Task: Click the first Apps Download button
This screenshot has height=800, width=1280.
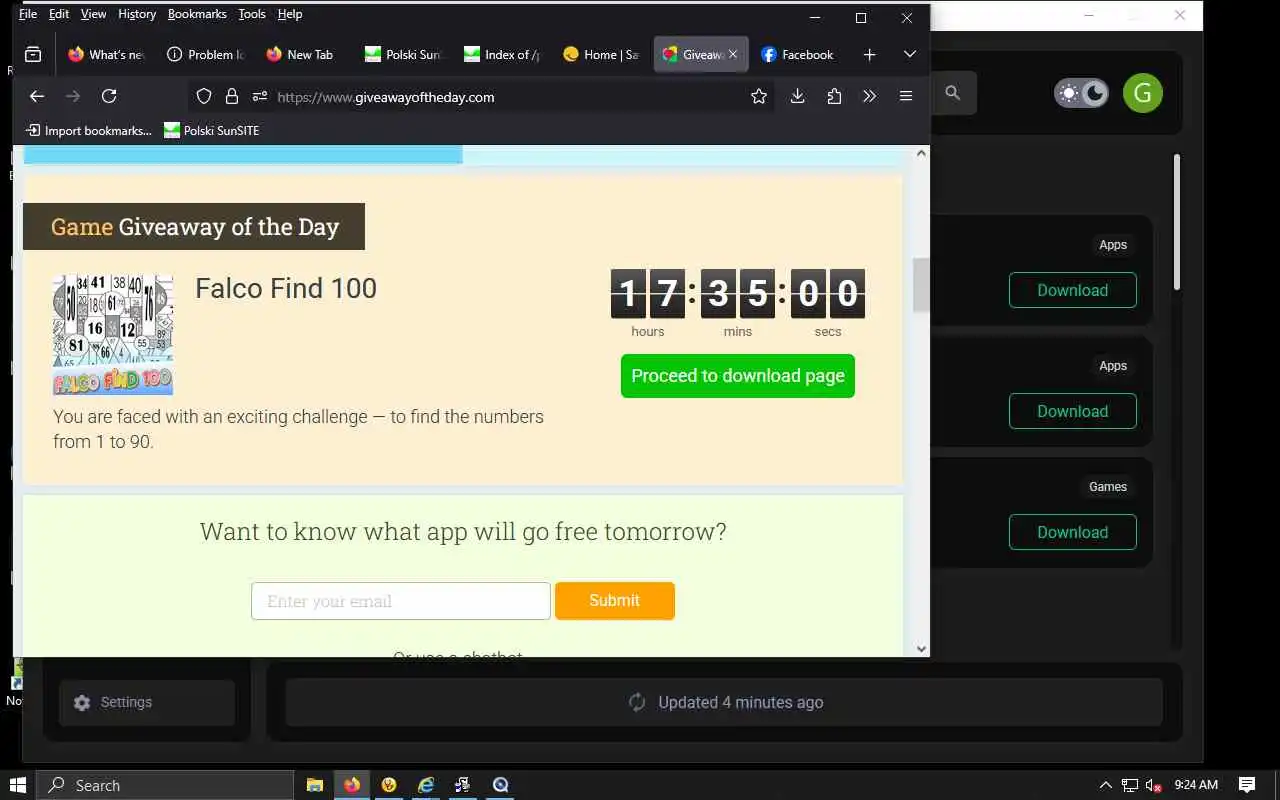Action: 1073,290
